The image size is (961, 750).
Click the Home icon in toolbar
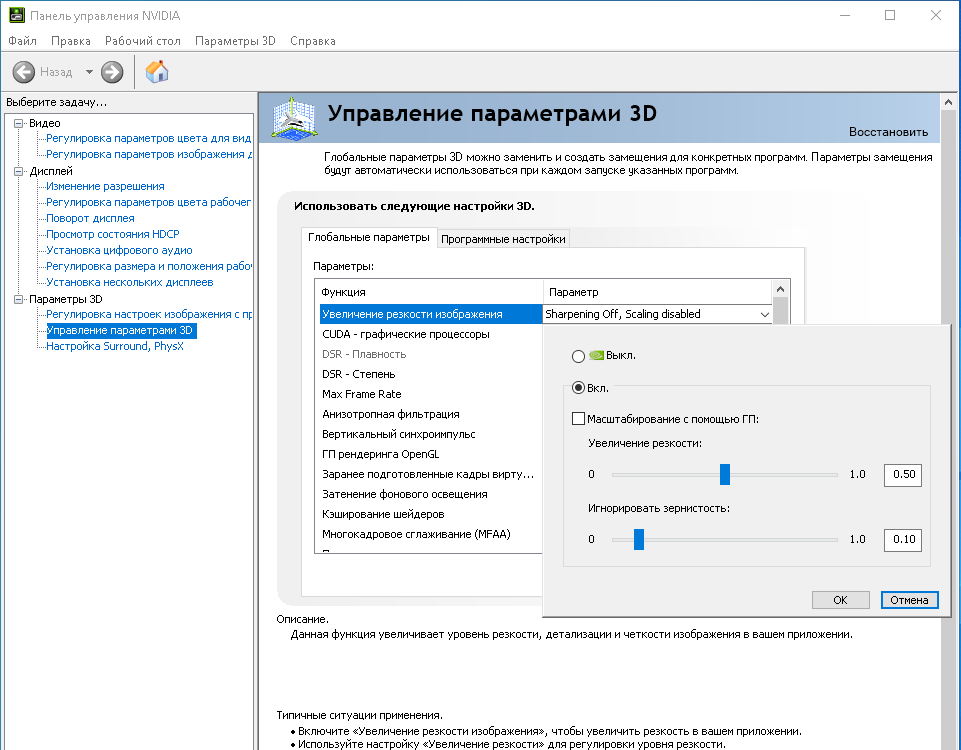point(157,72)
